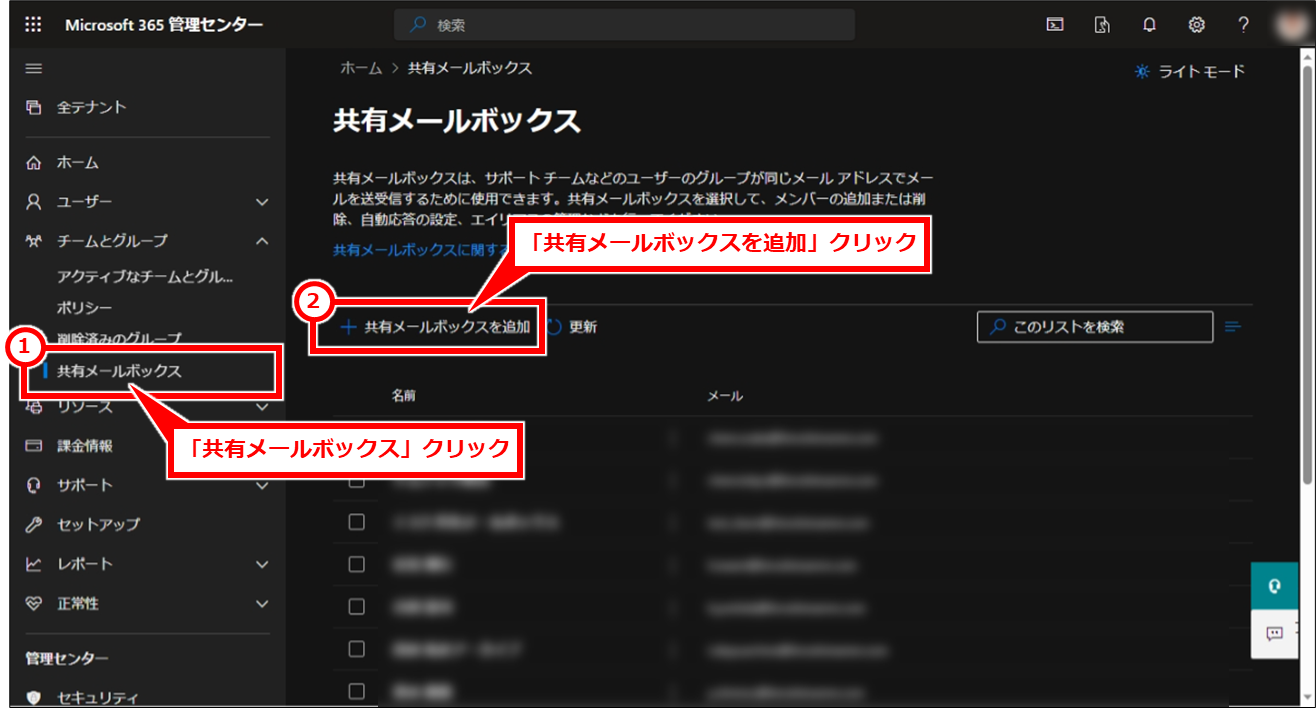
Task: Click the レポート chart icon
Action: tap(34, 564)
